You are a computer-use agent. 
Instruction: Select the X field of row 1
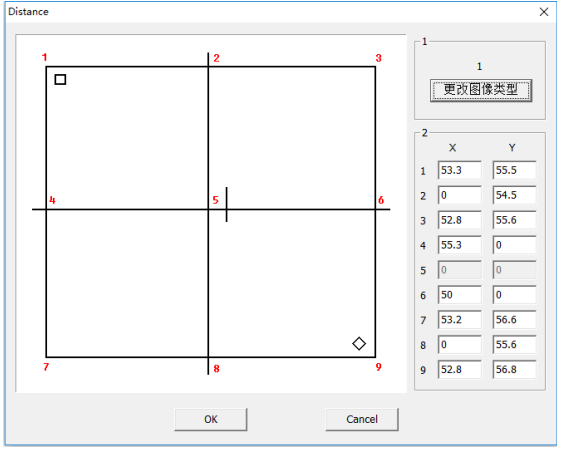pyautogui.click(x=459, y=170)
